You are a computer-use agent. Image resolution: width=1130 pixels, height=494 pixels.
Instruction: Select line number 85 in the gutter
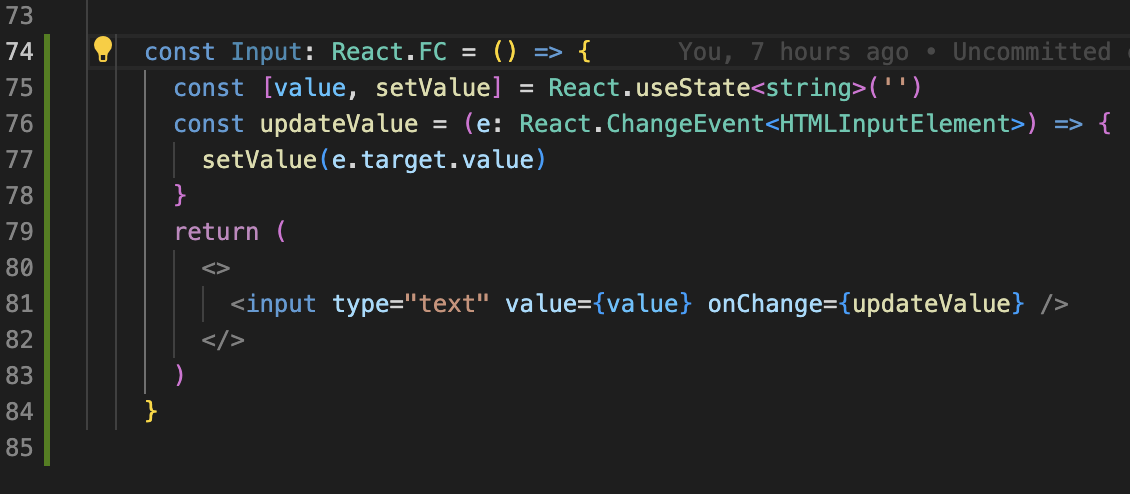click(x=19, y=448)
